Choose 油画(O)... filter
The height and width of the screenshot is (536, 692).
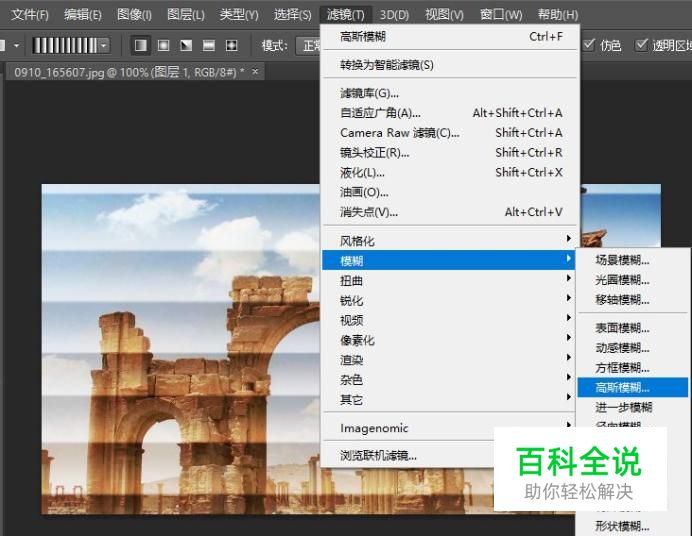[x=450, y=192]
